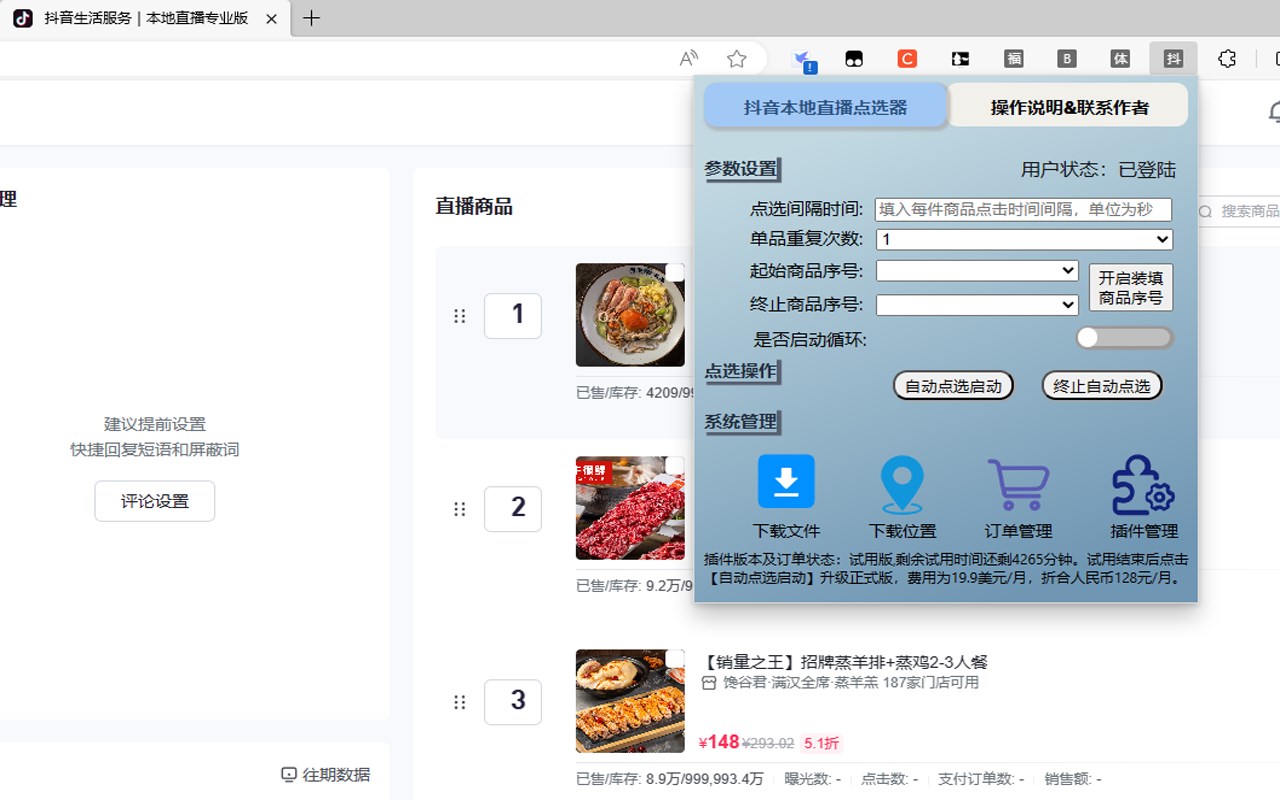The image size is (1280, 800).
Task: Click the 抖 extension icon in browser toolbar
Action: (x=1173, y=58)
